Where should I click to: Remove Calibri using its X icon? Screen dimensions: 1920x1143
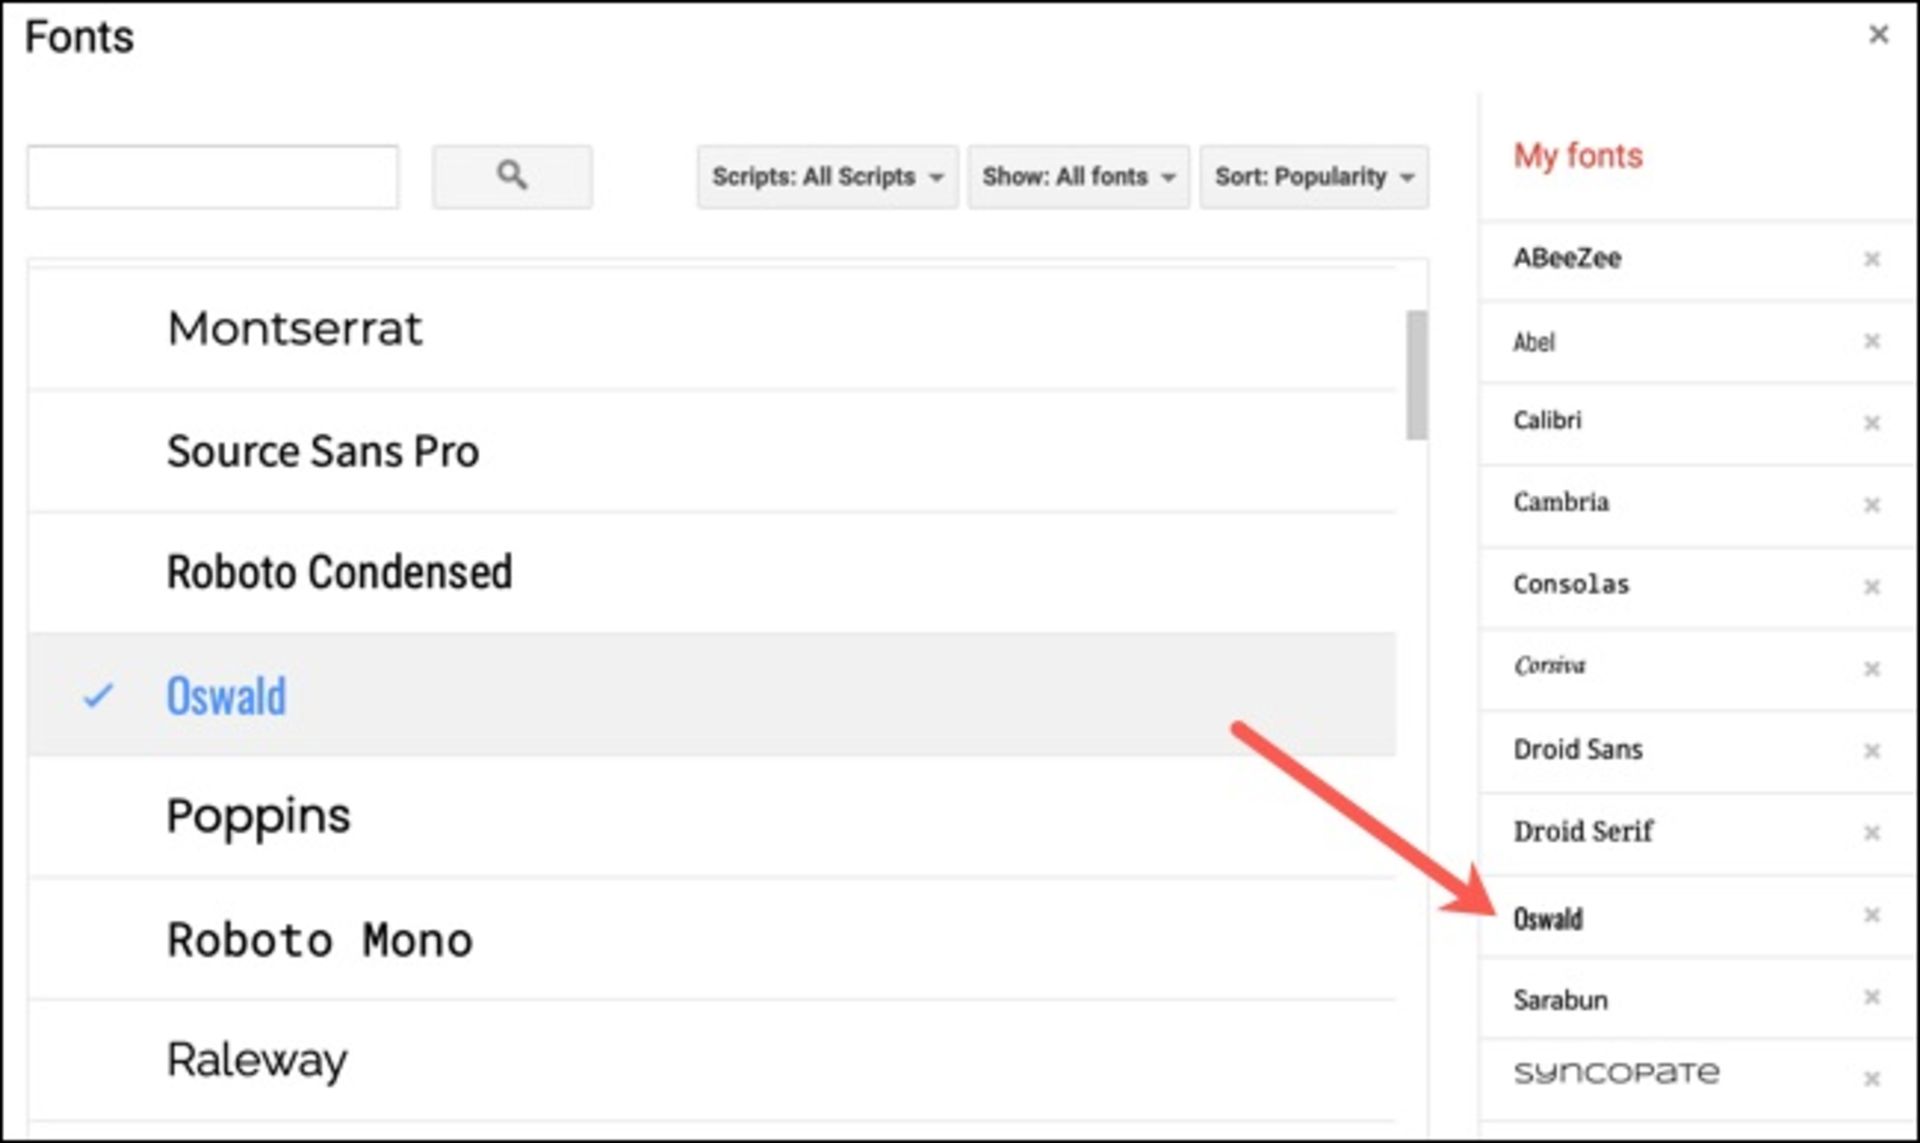[x=1872, y=423]
